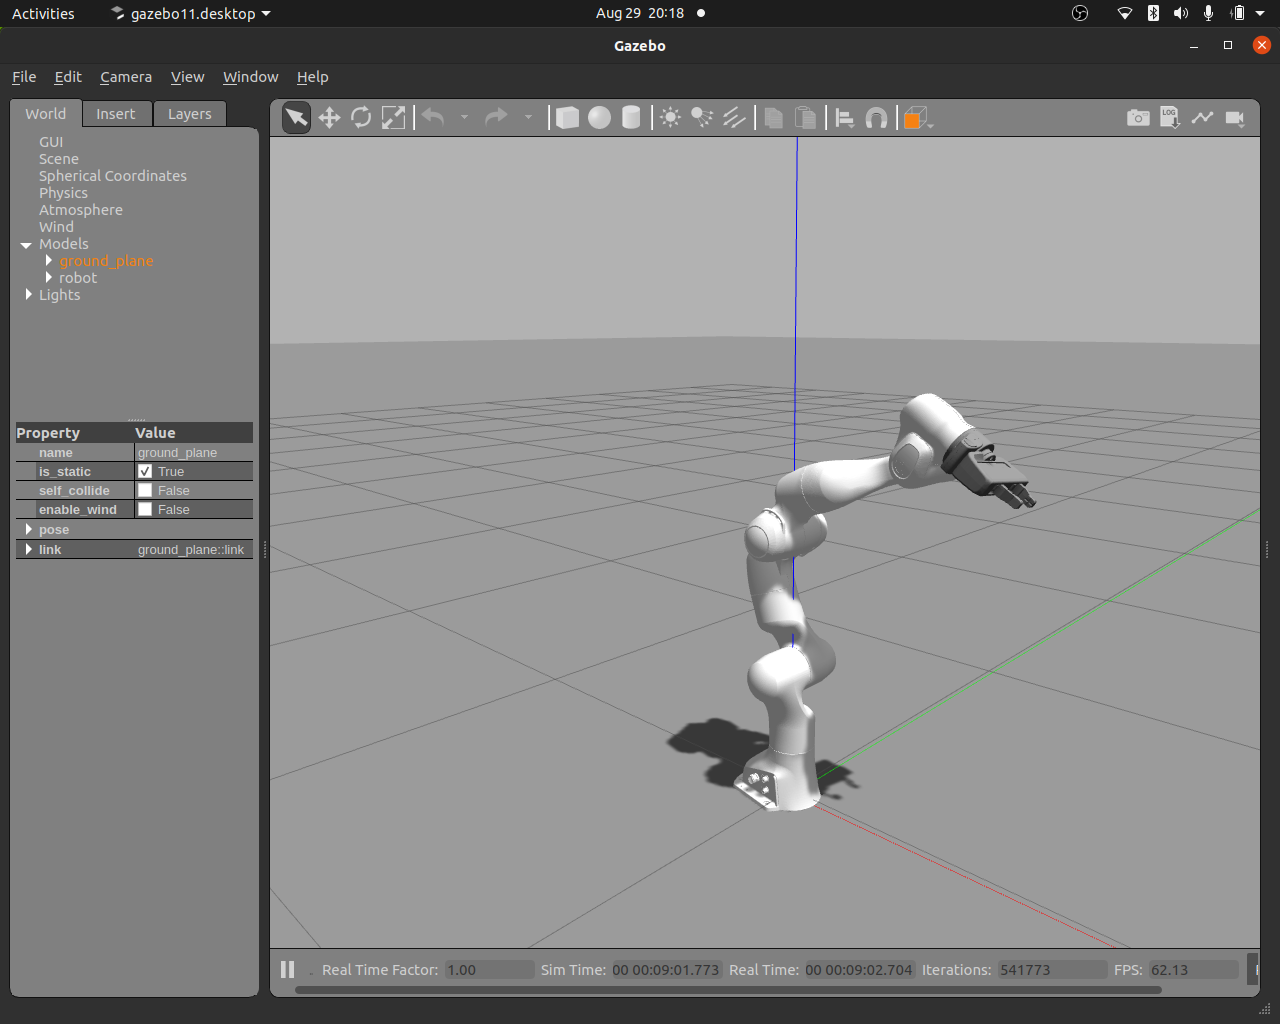Activate the scale mode tool
Image resolution: width=1280 pixels, height=1024 pixels.
394,118
